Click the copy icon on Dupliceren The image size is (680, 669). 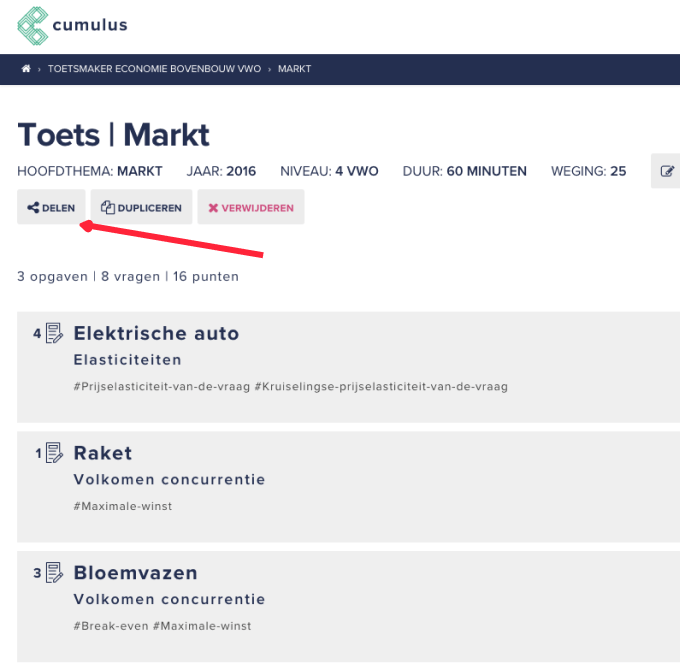coord(108,207)
